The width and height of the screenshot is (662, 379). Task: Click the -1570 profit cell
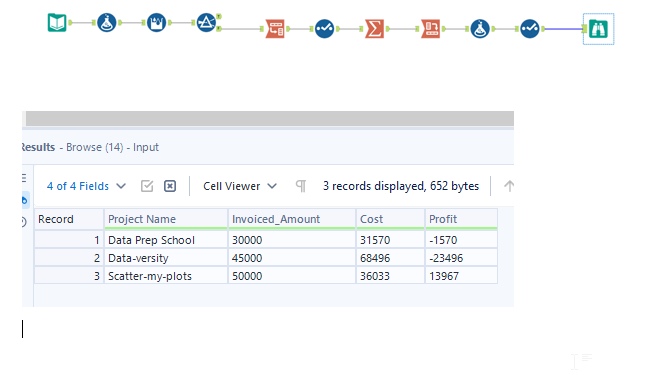(x=461, y=240)
